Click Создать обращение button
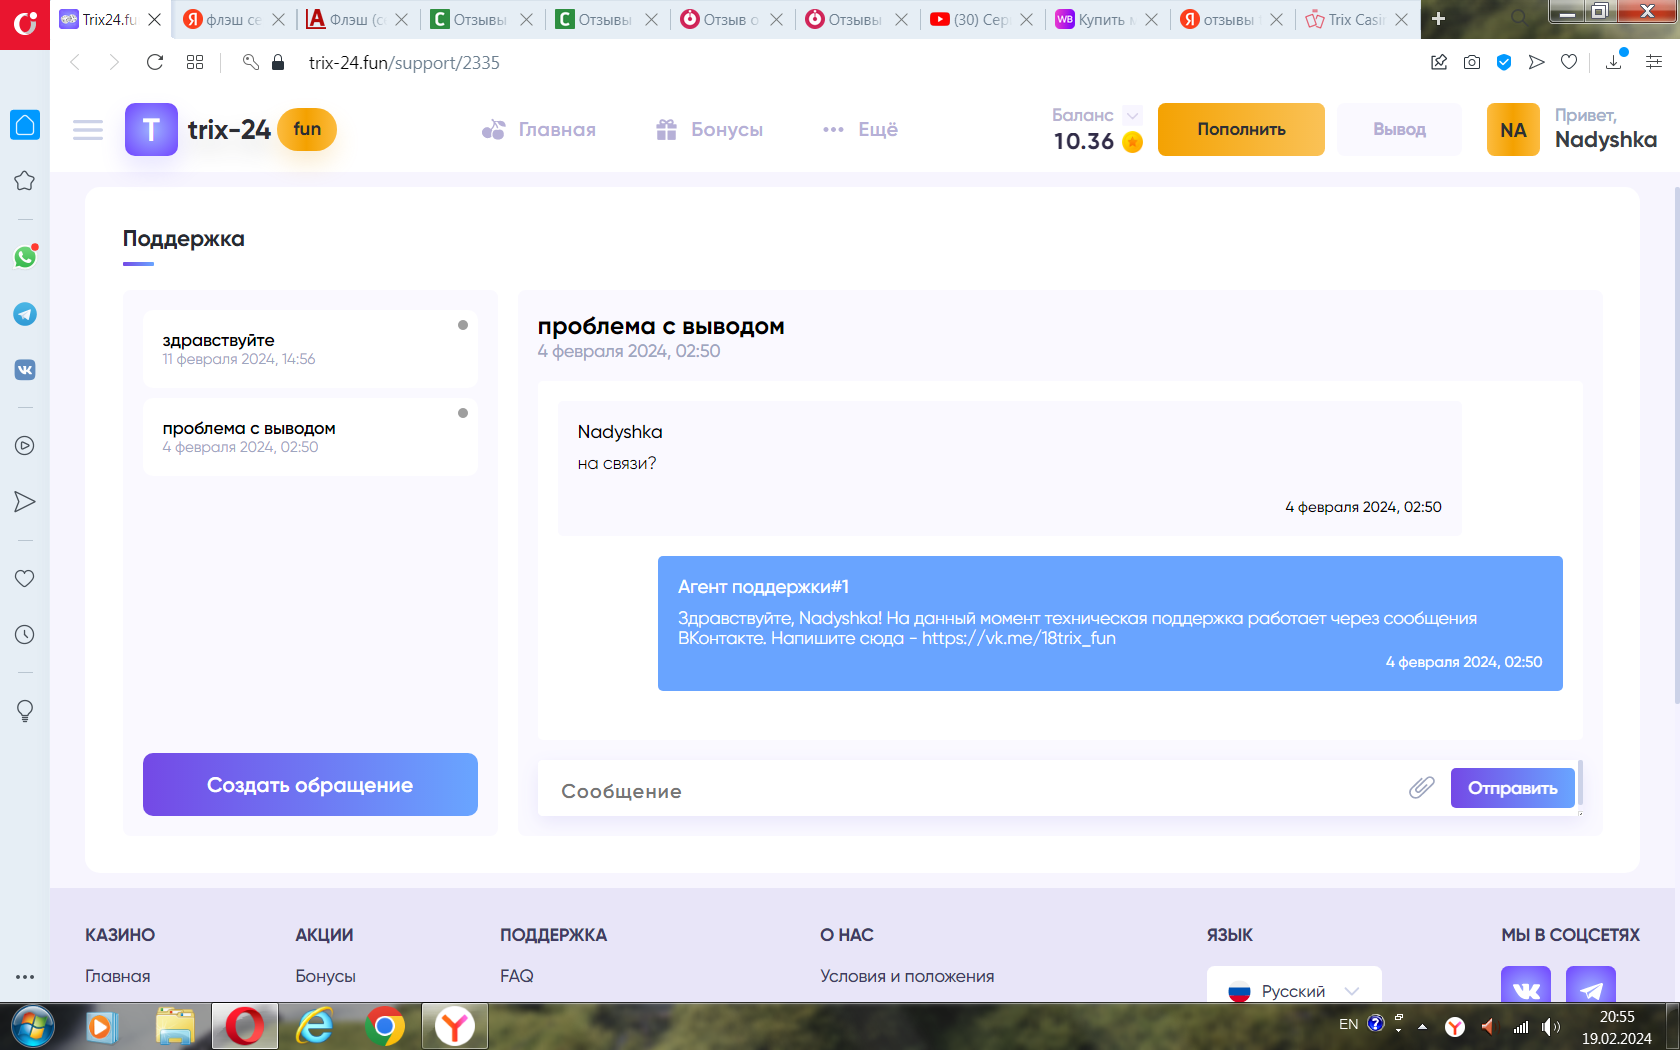 [310, 785]
